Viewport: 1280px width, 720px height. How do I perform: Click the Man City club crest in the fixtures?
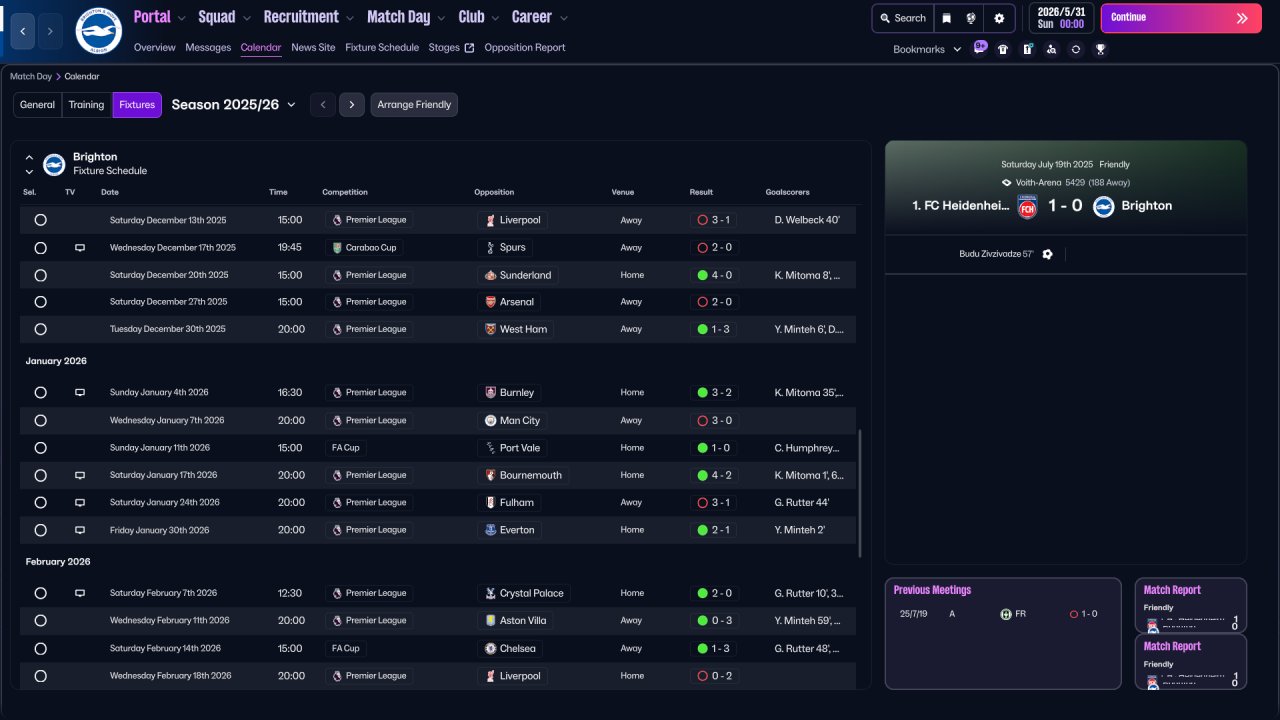pos(490,421)
